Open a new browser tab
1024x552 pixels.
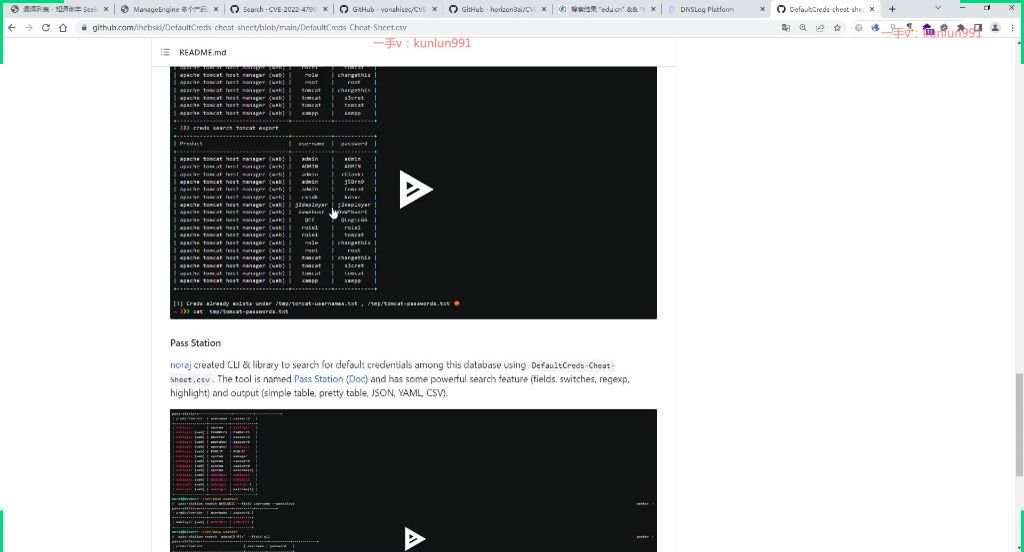892,9
